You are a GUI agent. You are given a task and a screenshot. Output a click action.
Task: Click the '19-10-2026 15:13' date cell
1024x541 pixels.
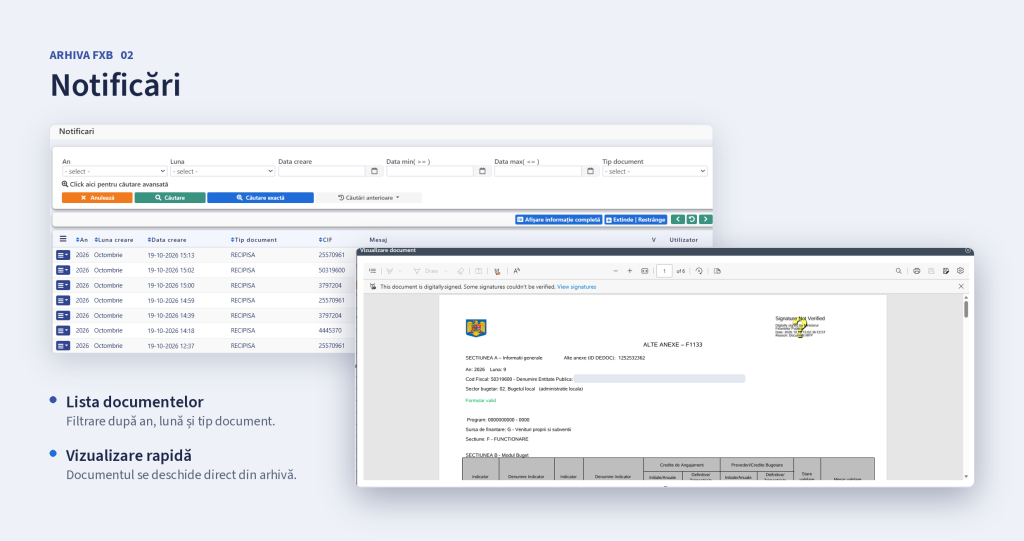[x=170, y=255]
